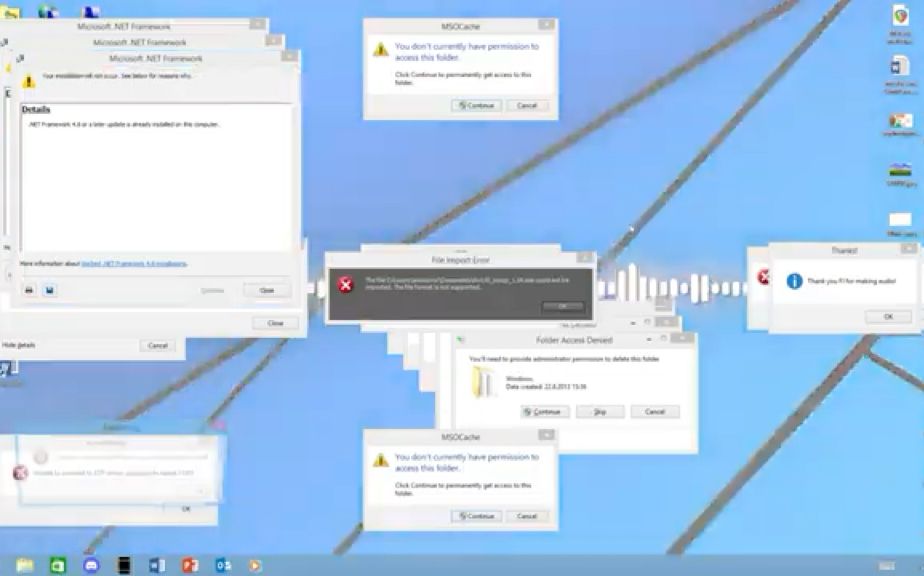Click Continue in Folder Access Denied dialog
The width and height of the screenshot is (924, 576).
point(545,412)
